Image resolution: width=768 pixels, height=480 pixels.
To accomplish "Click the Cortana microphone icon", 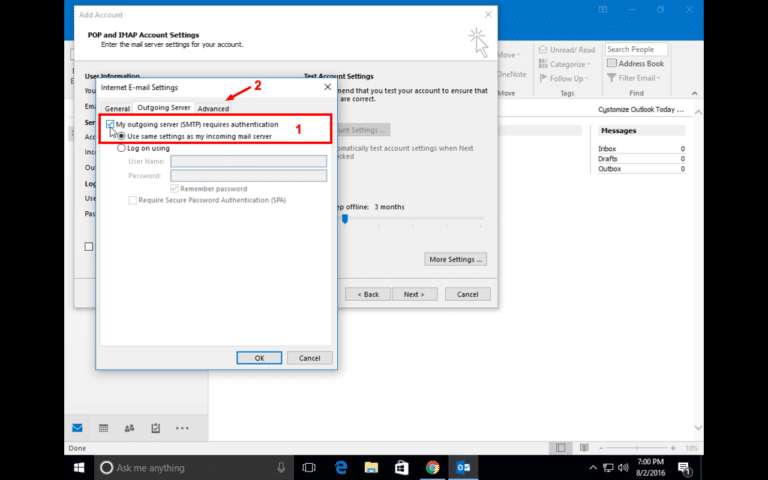I will (281, 468).
